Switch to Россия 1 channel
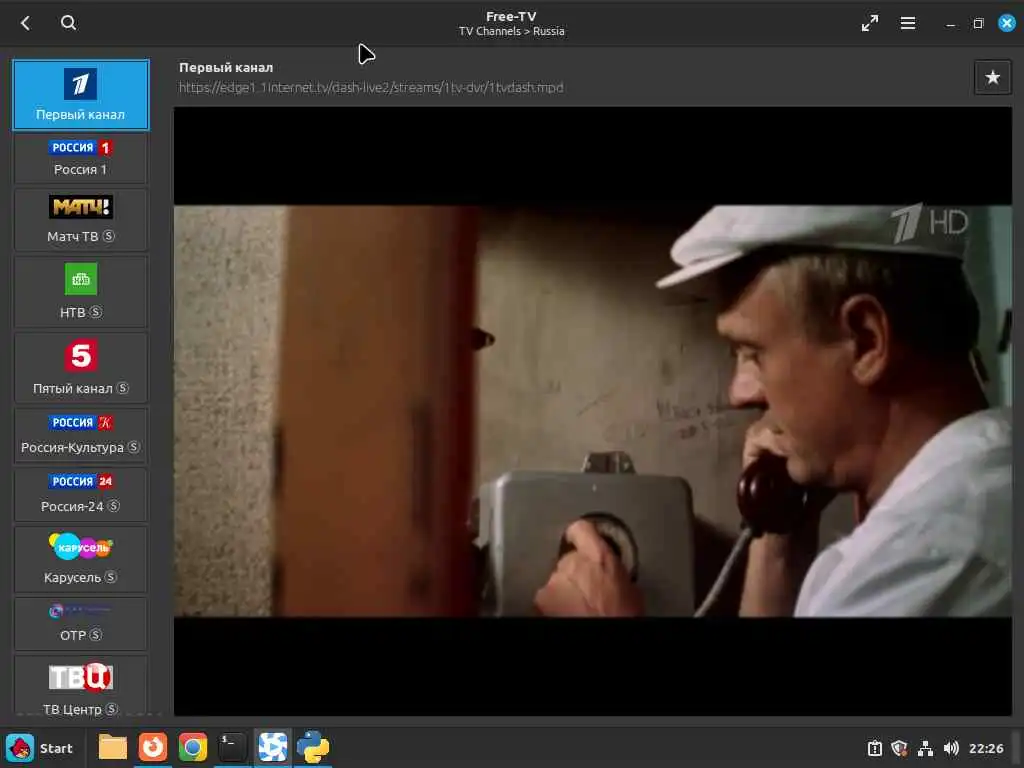The width and height of the screenshot is (1024, 768). tap(81, 158)
